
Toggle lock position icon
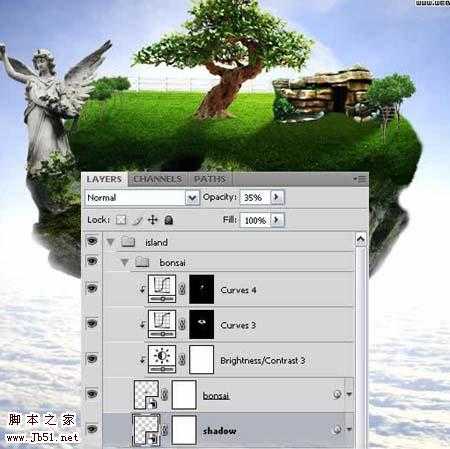[153, 220]
